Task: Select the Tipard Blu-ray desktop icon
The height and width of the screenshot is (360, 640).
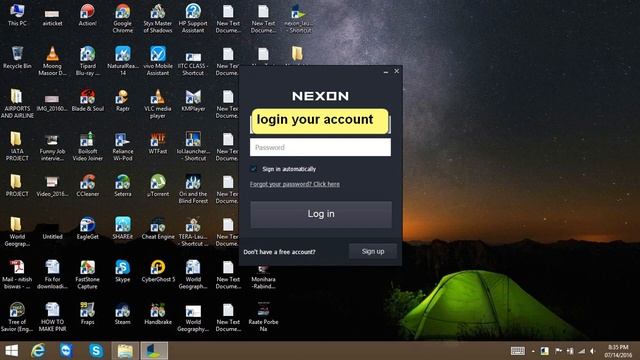Action: (87, 61)
